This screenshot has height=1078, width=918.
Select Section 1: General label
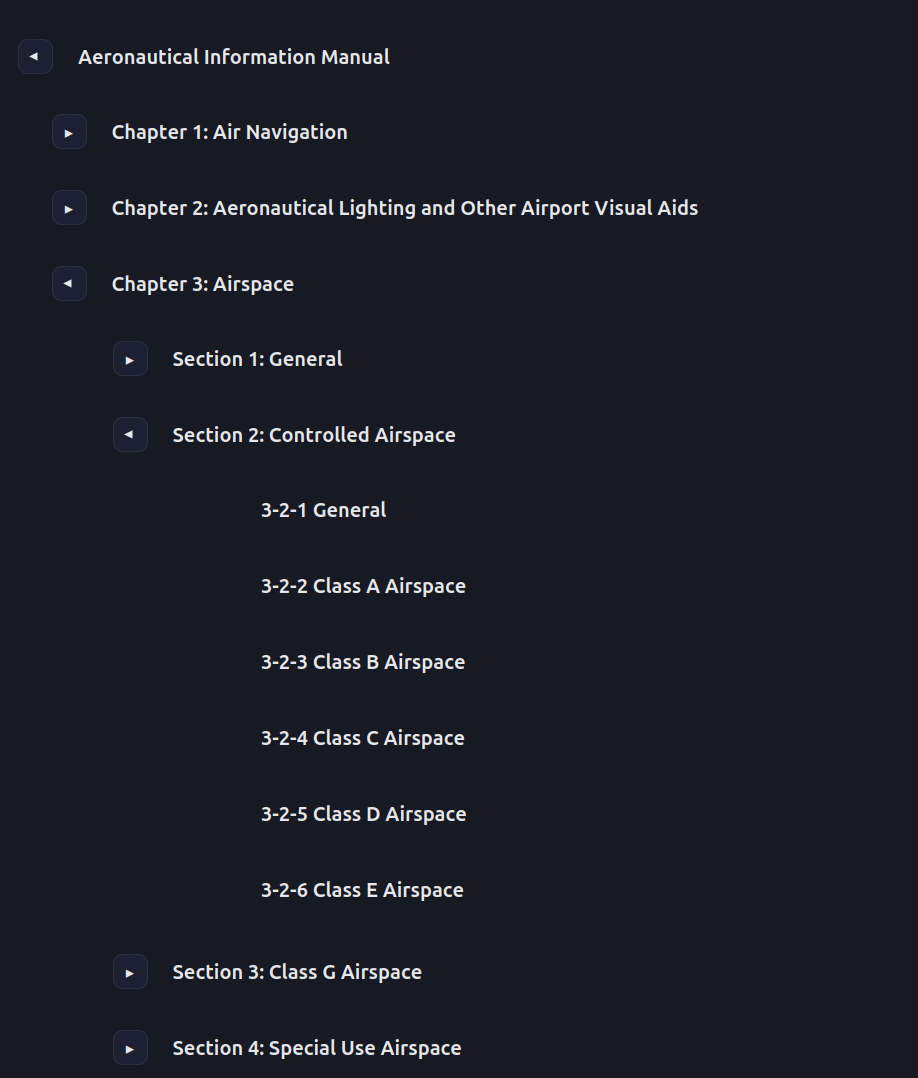[x=257, y=359]
